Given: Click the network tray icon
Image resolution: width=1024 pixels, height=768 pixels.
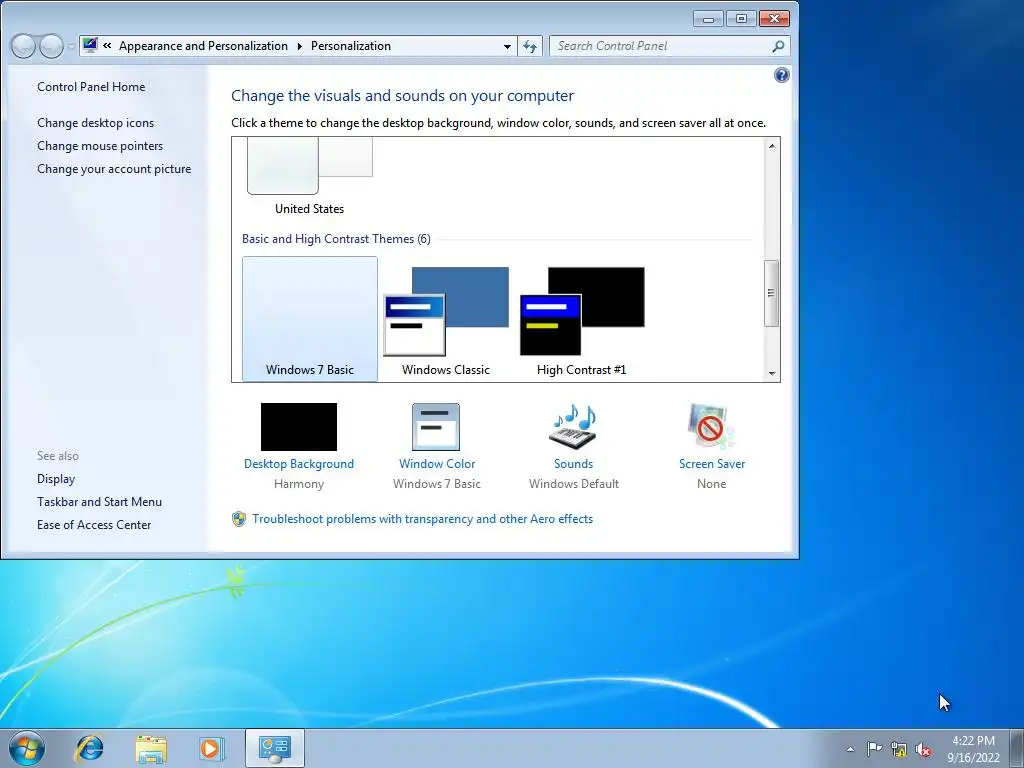Looking at the screenshot, I should 899,750.
